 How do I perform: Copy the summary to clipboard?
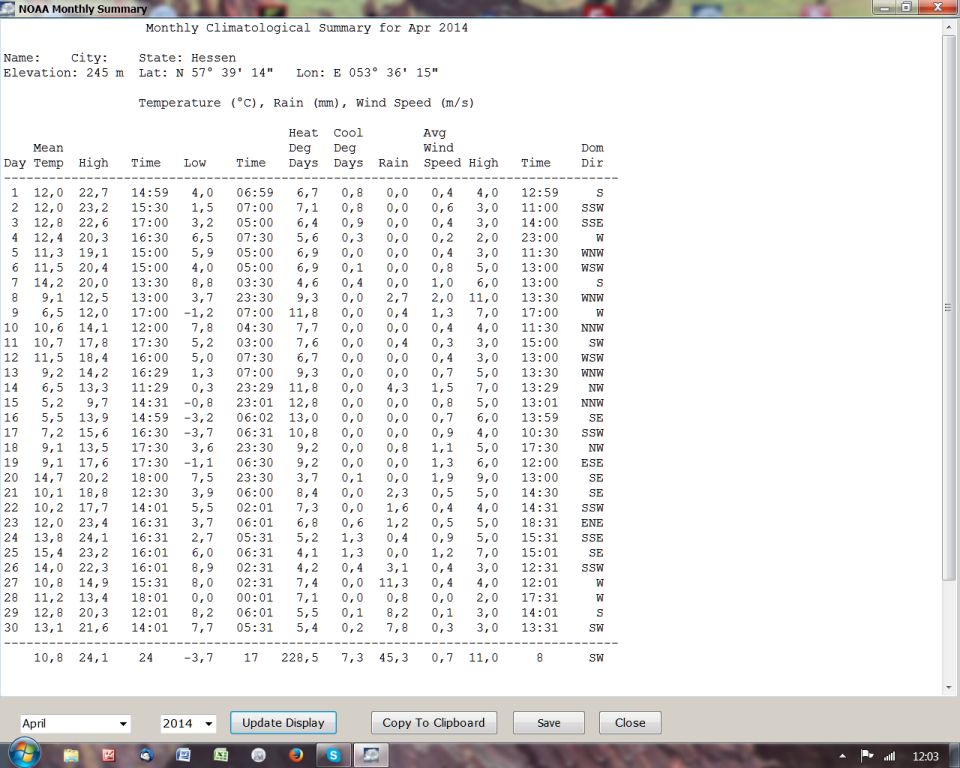point(433,723)
